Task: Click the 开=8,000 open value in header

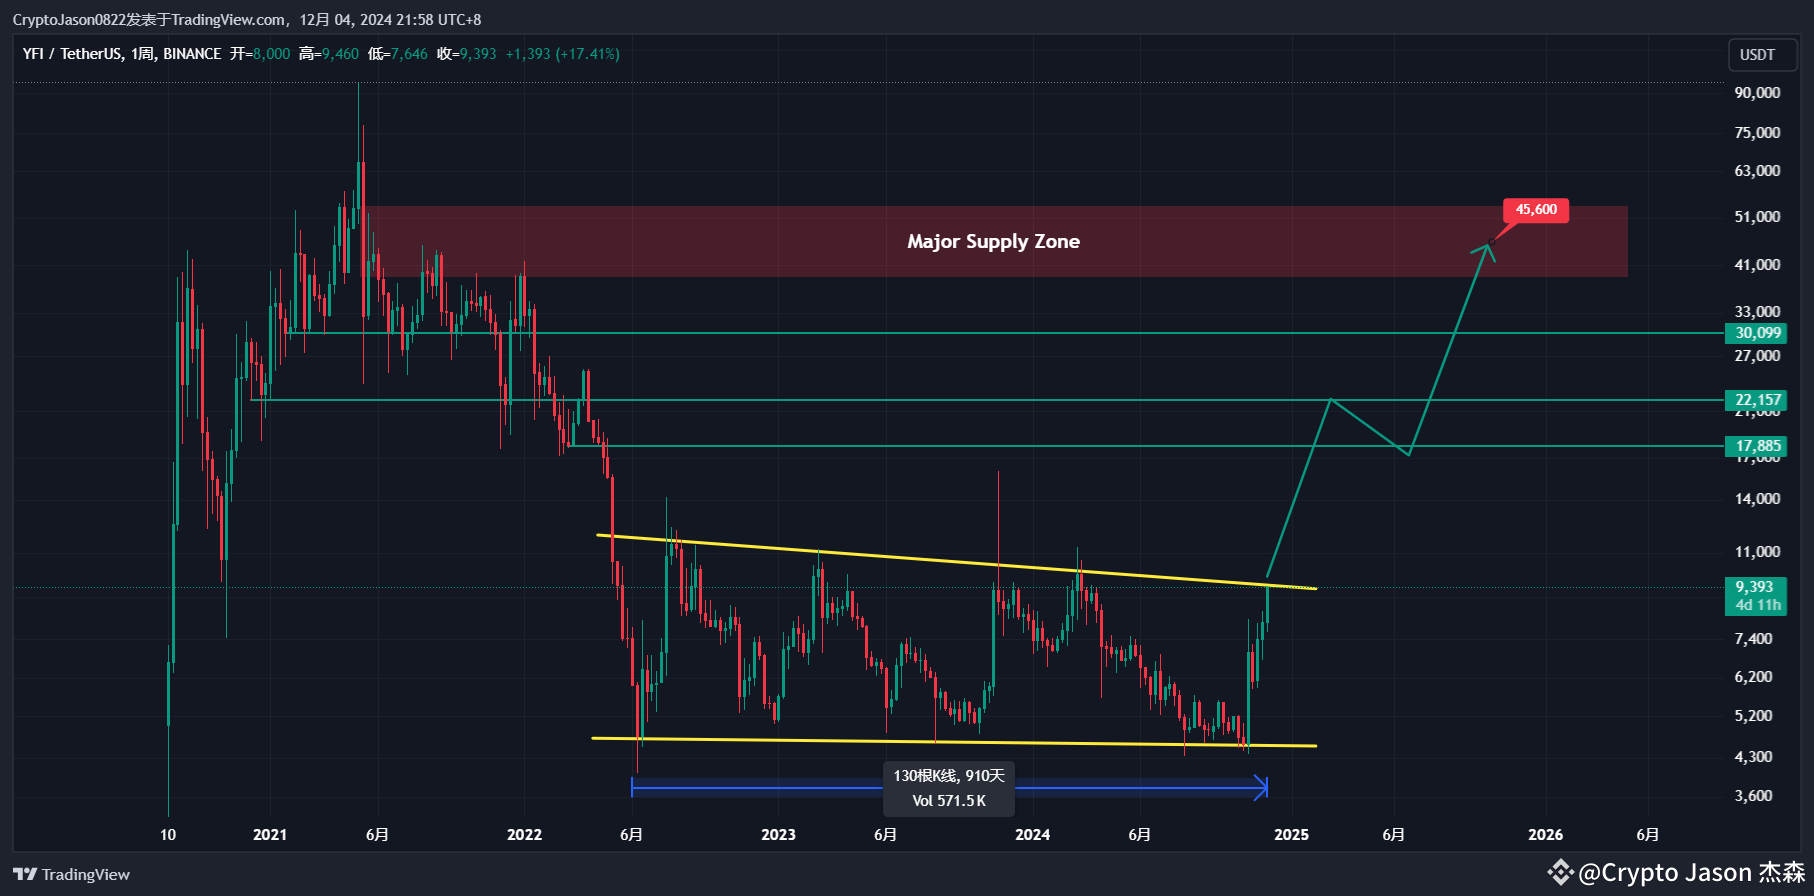Action: coord(260,54)
